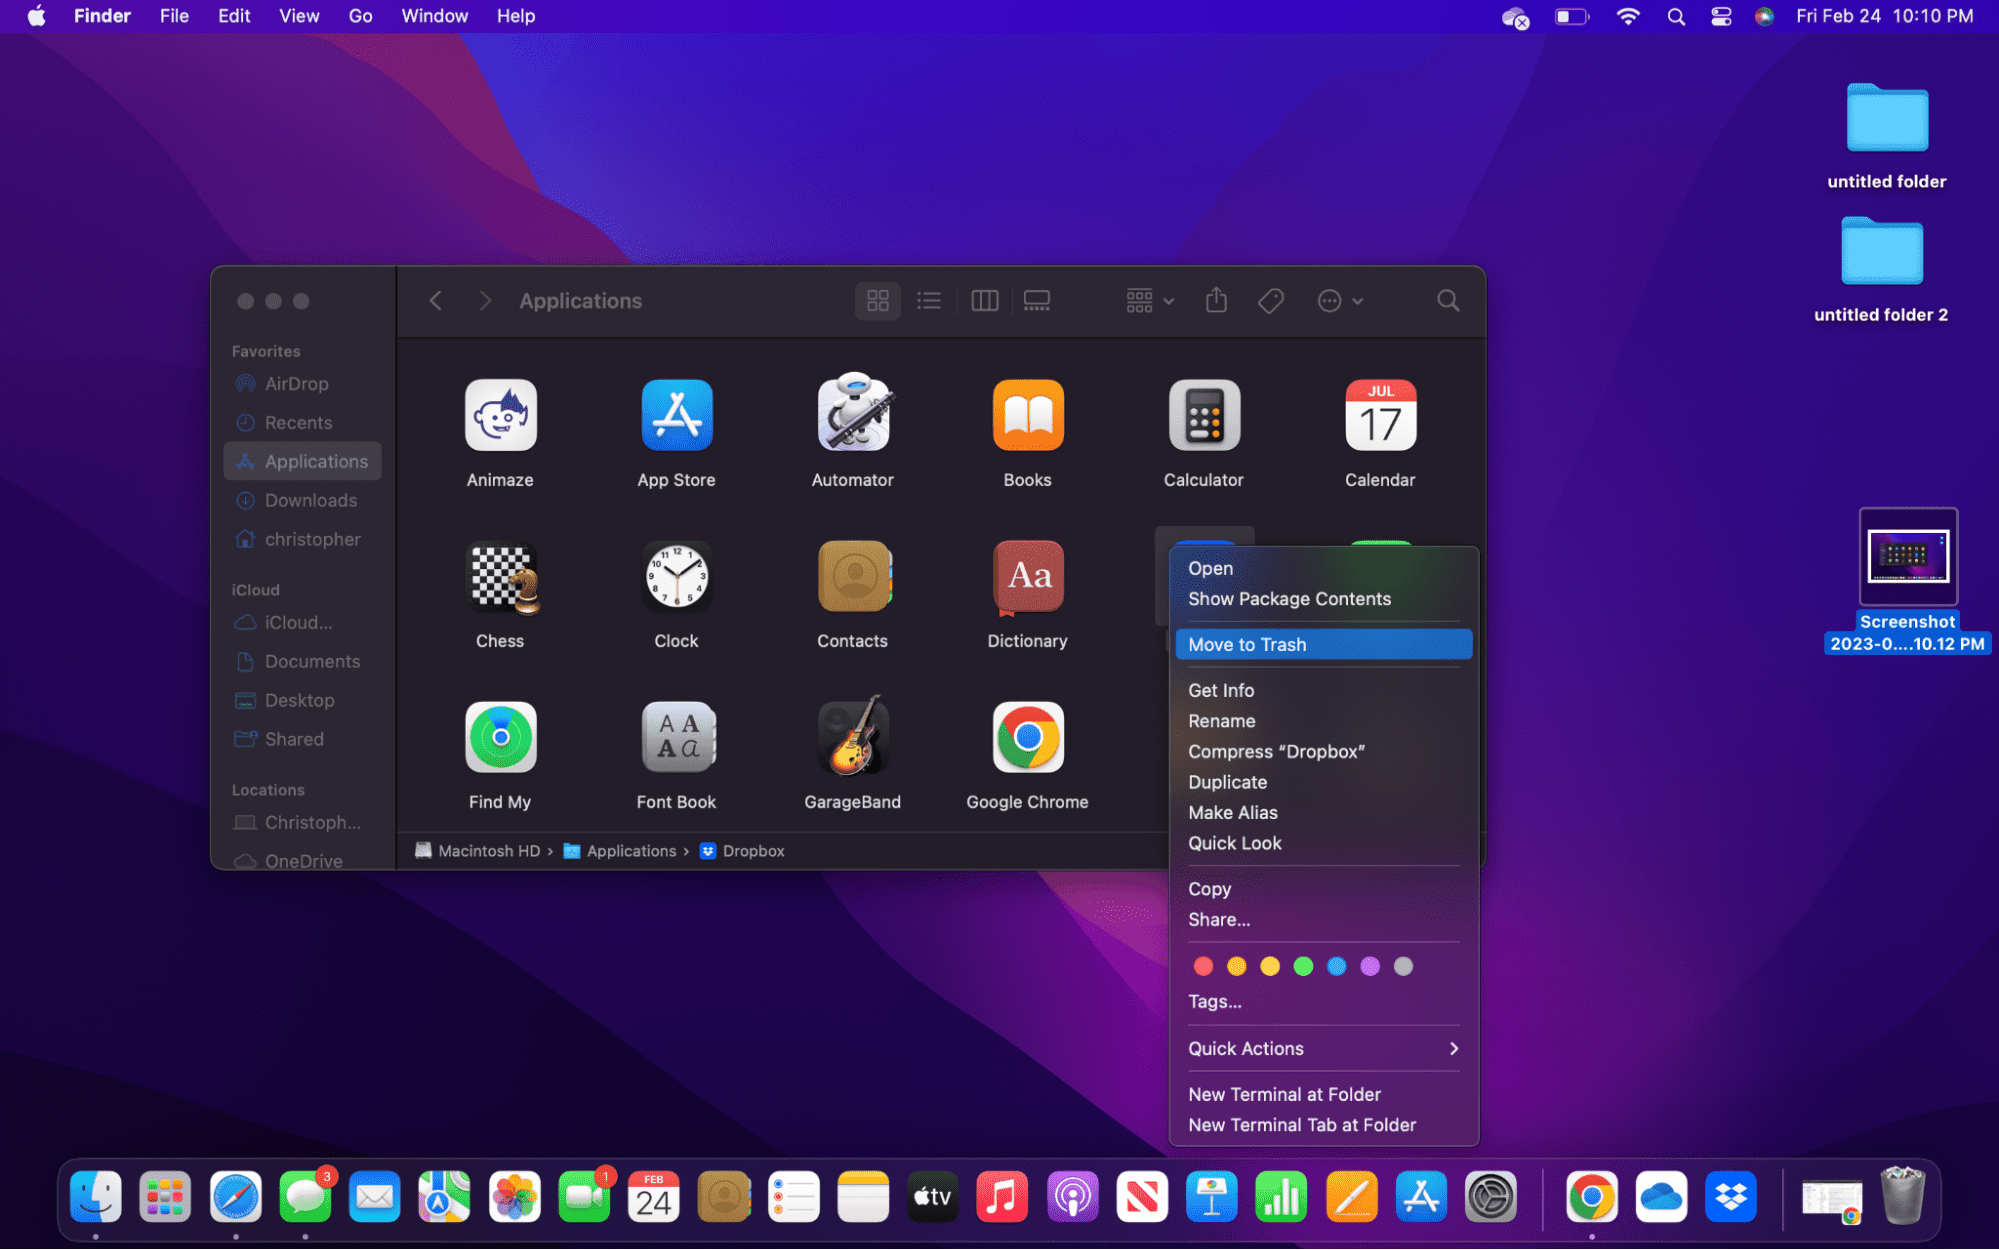The width and height of the screenshot is (1999, 1250).
Task: Choose New Terminal Tab at Folder
Action: 1323,1125
